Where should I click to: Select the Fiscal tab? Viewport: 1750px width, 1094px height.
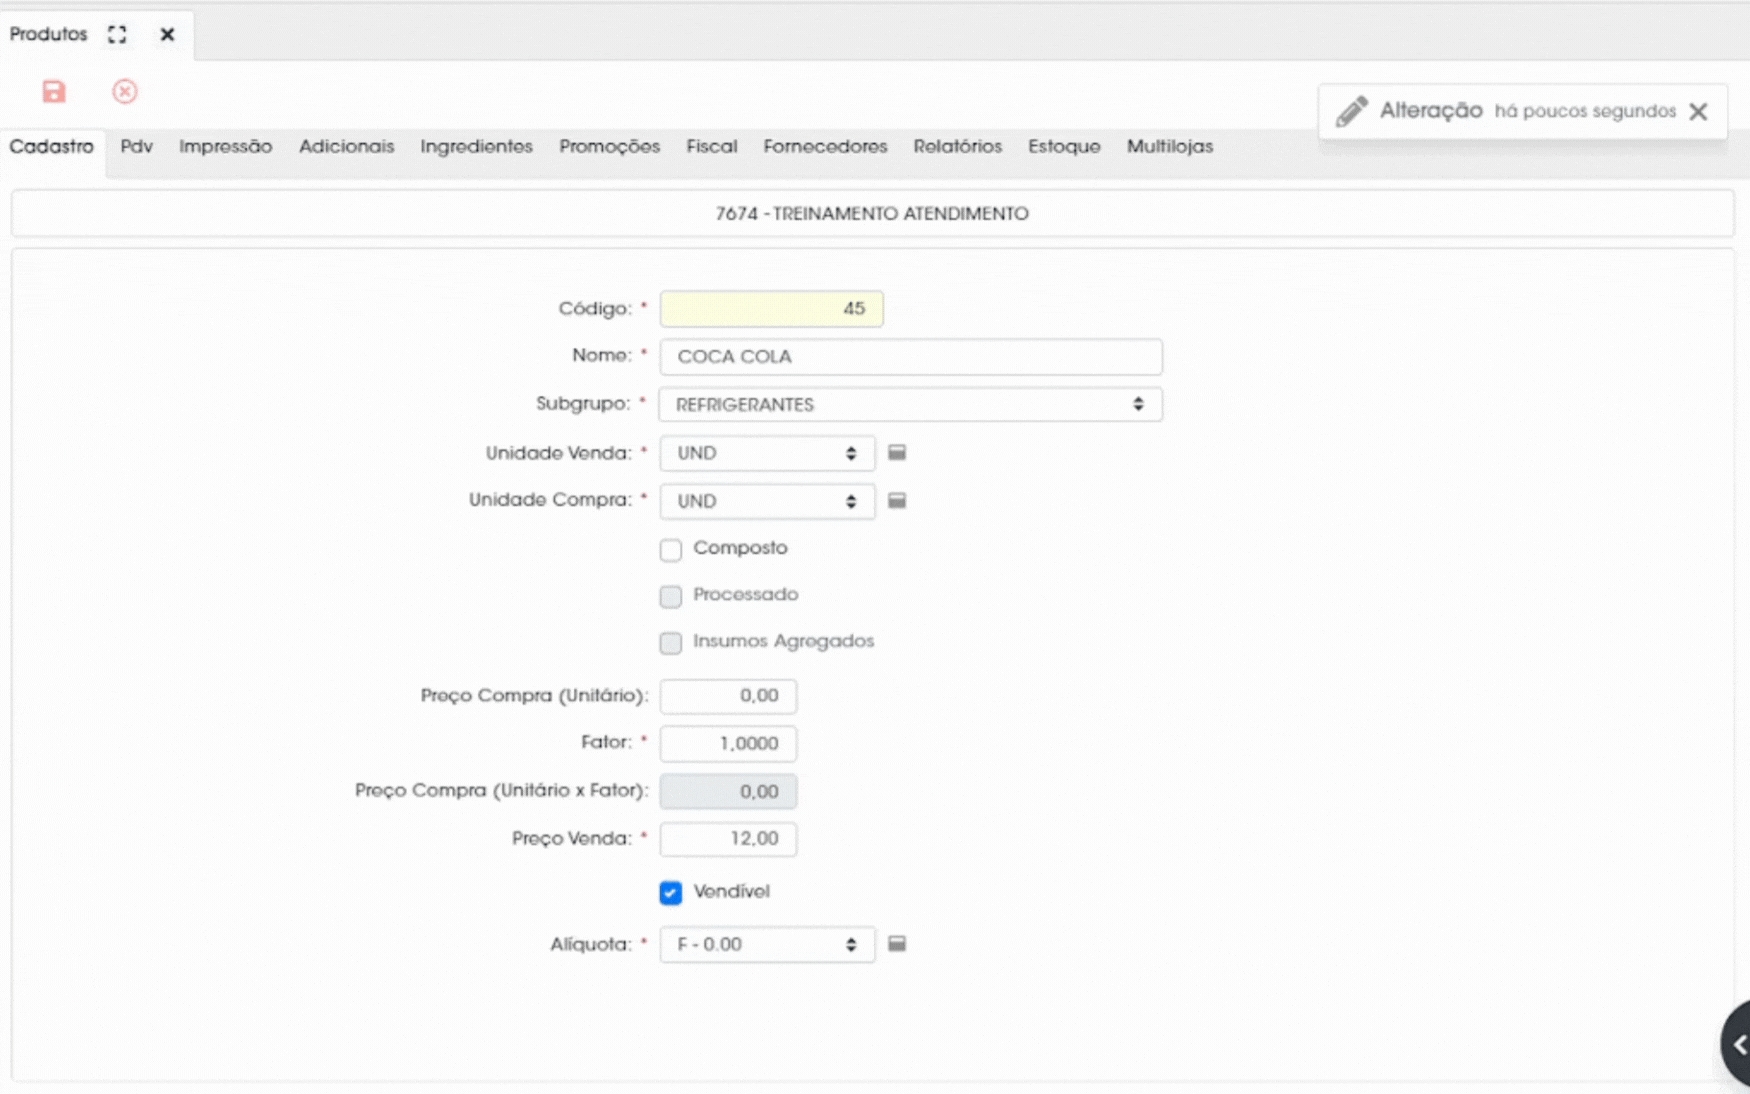(x=712, y=147)
